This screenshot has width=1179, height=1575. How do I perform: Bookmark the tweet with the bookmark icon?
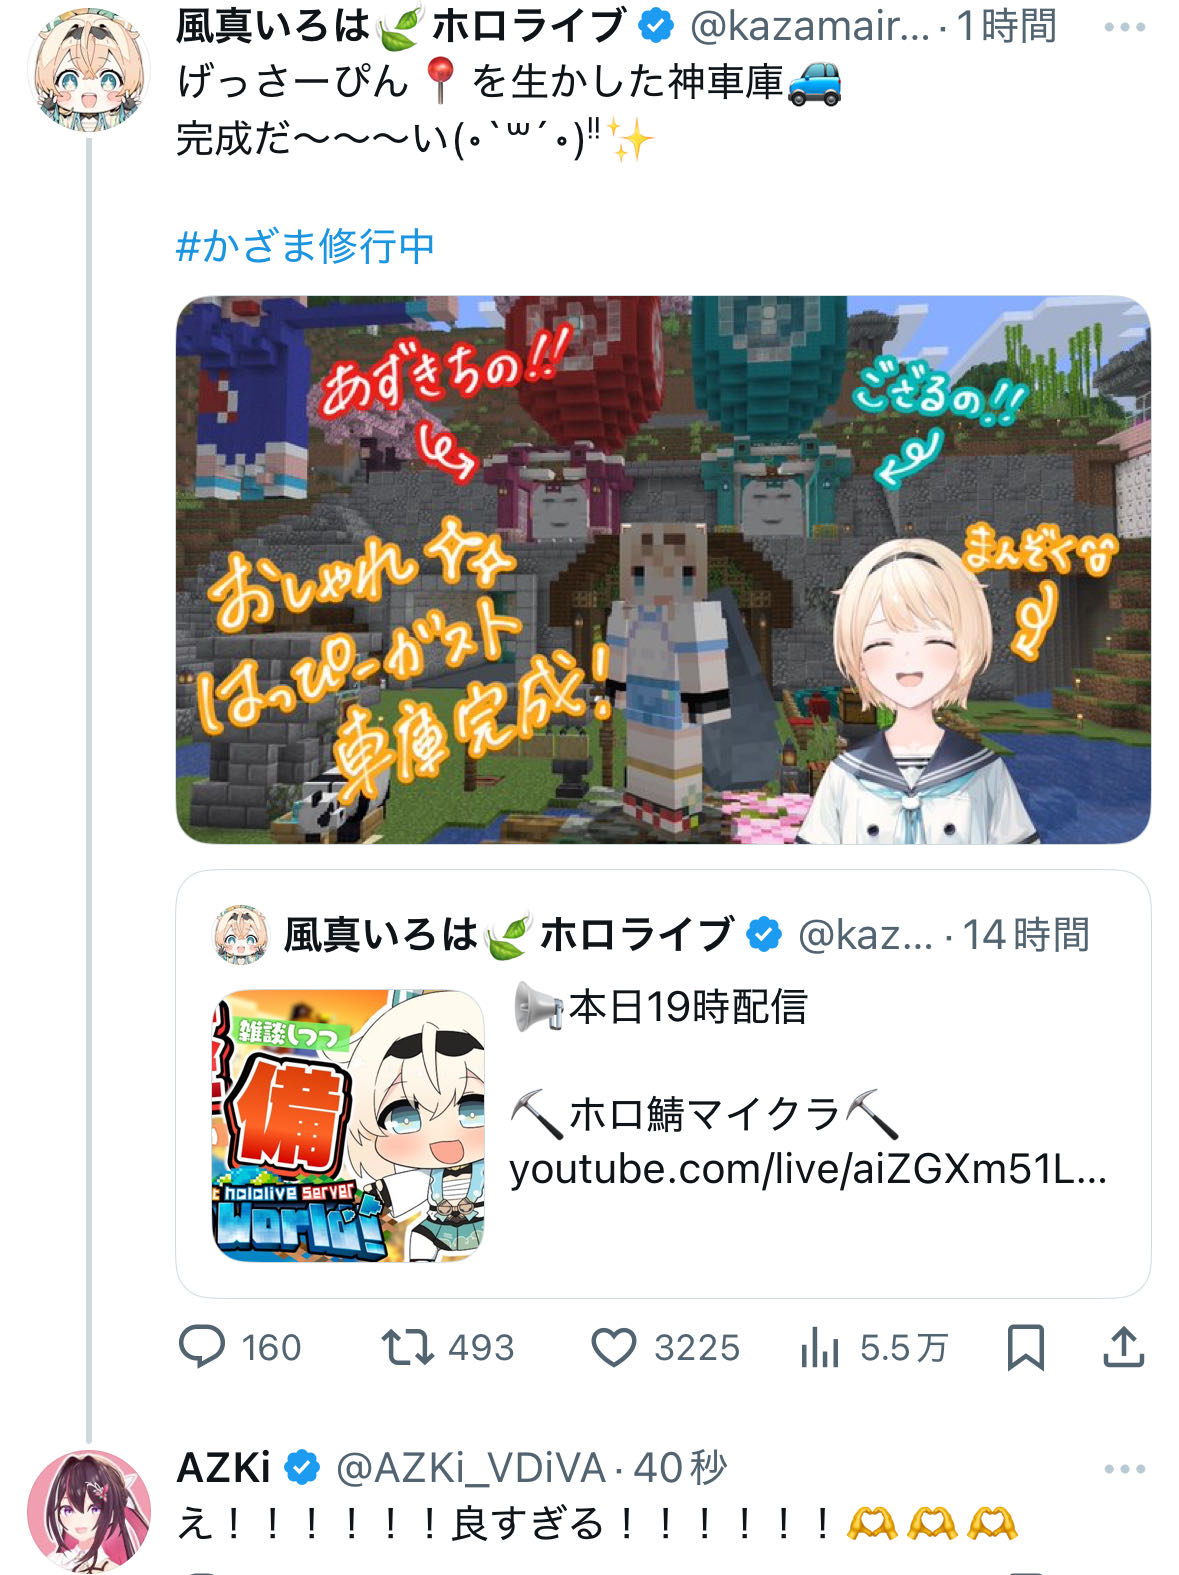[x=1026, y=1347]
